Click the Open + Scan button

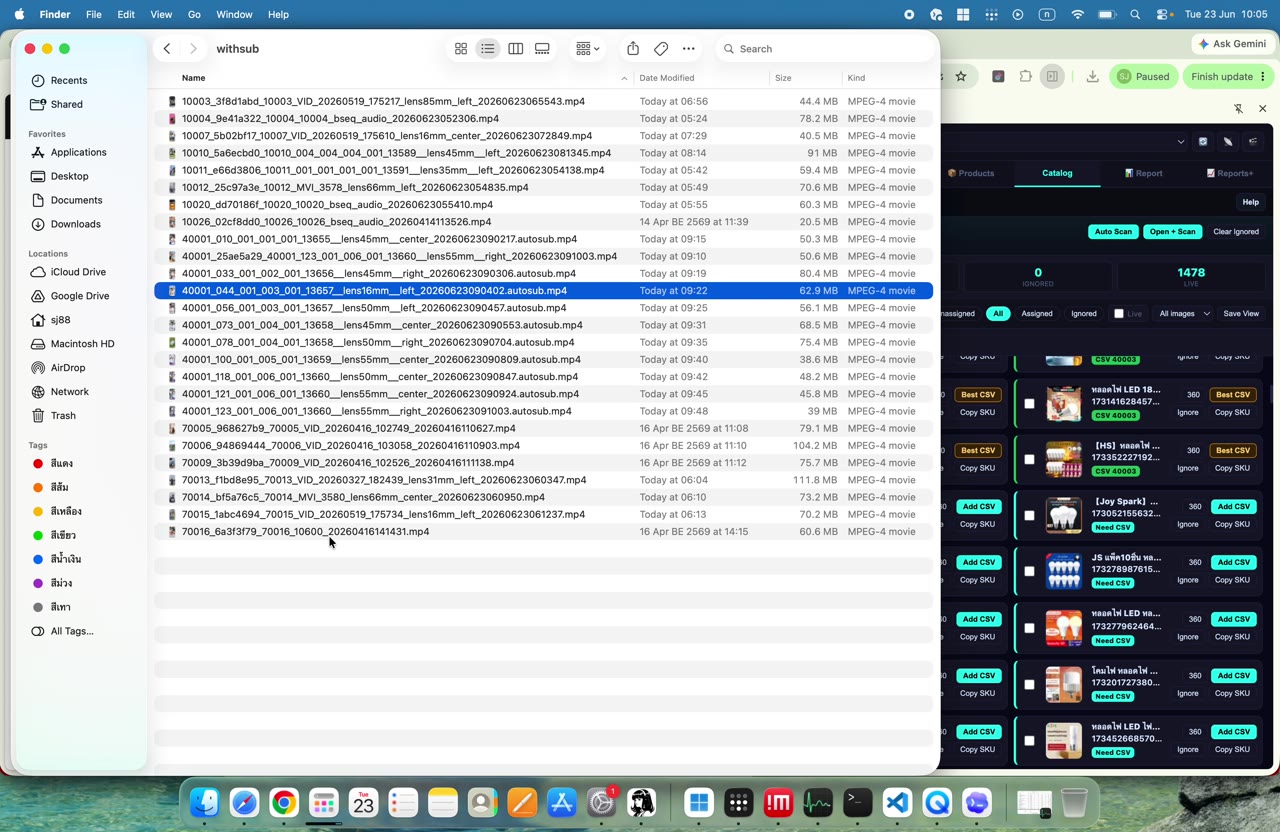pos(1172,232)
